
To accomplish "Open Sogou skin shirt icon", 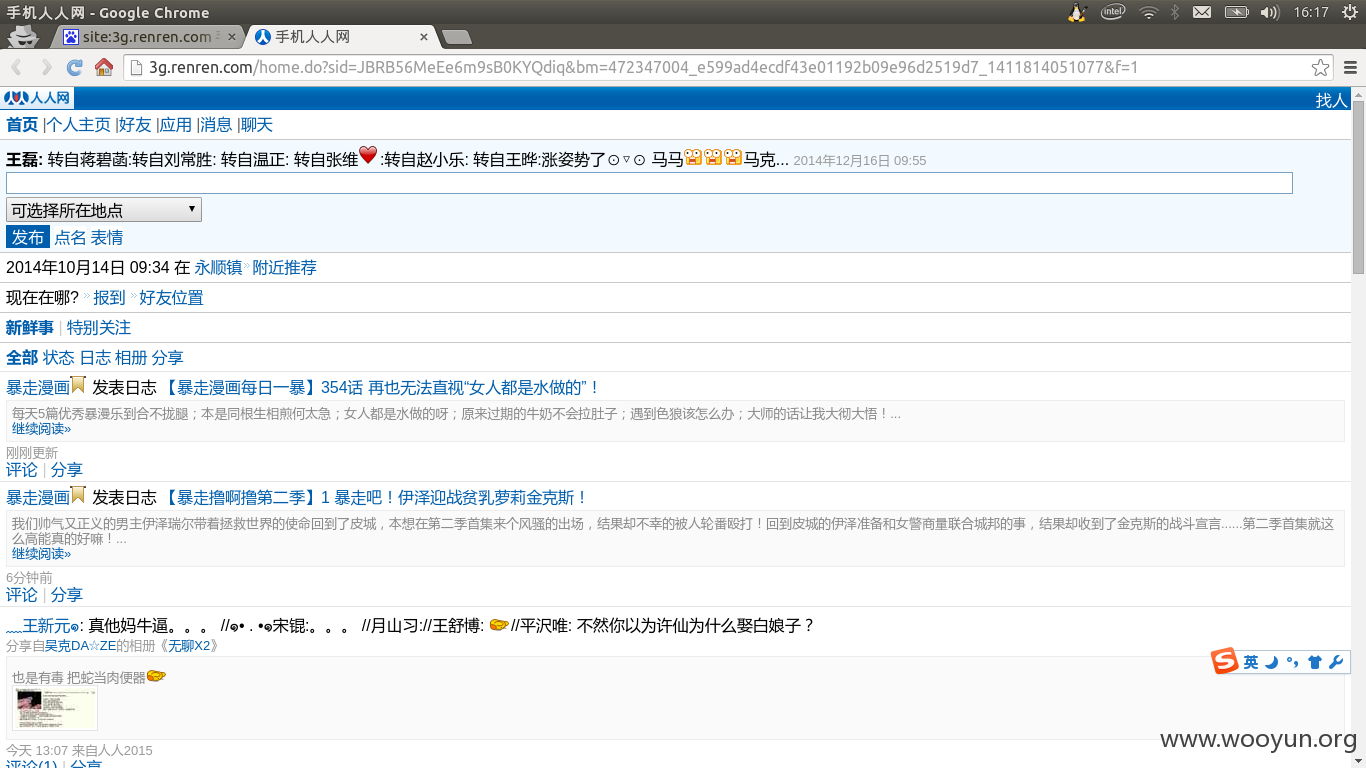I will [x=1314, y=662].
